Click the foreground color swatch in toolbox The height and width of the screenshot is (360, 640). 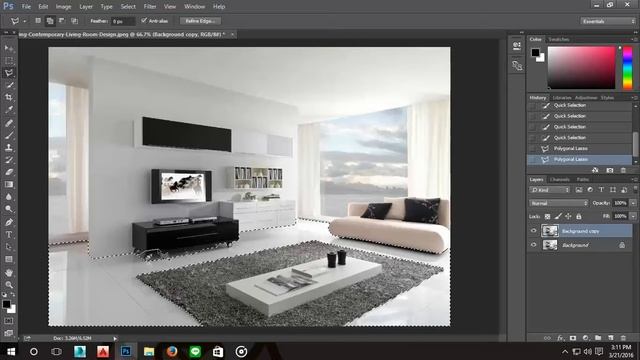click(6, 304)
